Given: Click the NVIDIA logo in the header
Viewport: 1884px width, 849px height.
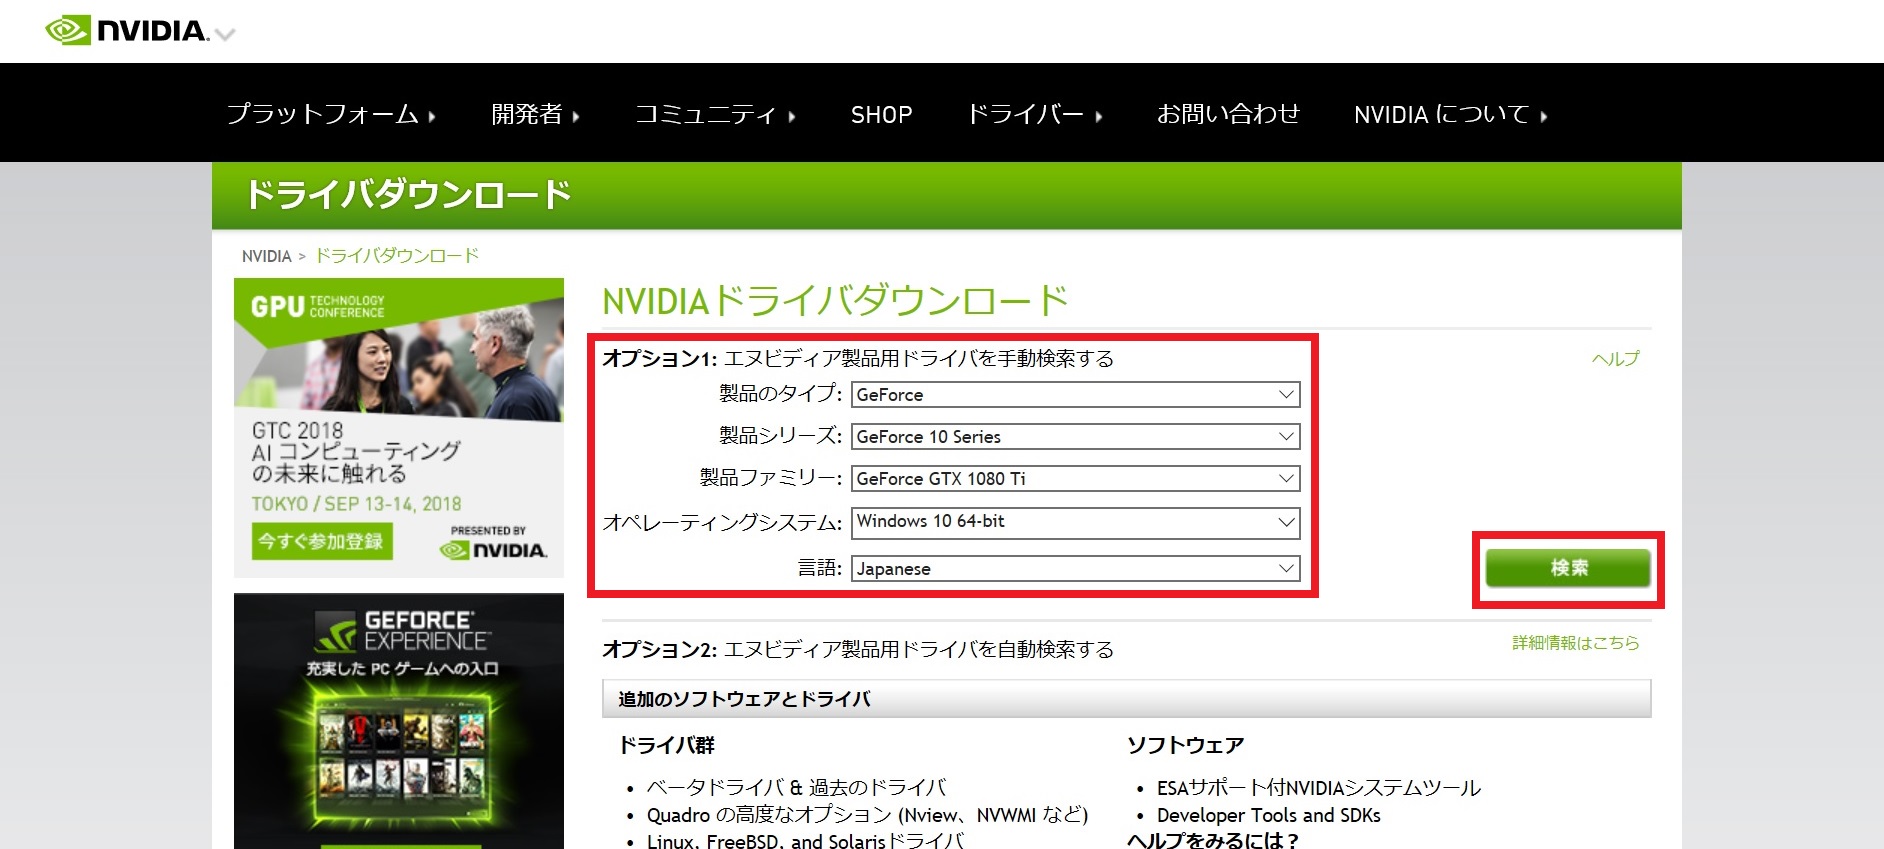Looking at the screenshot, I should coord(127,31).
